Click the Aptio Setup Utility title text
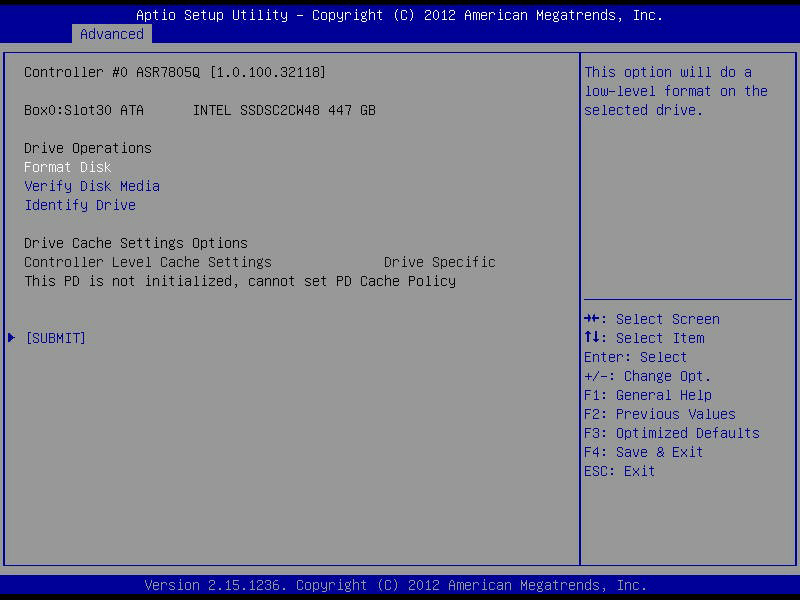This screenshot has width=800, height=600. [399, 15]
